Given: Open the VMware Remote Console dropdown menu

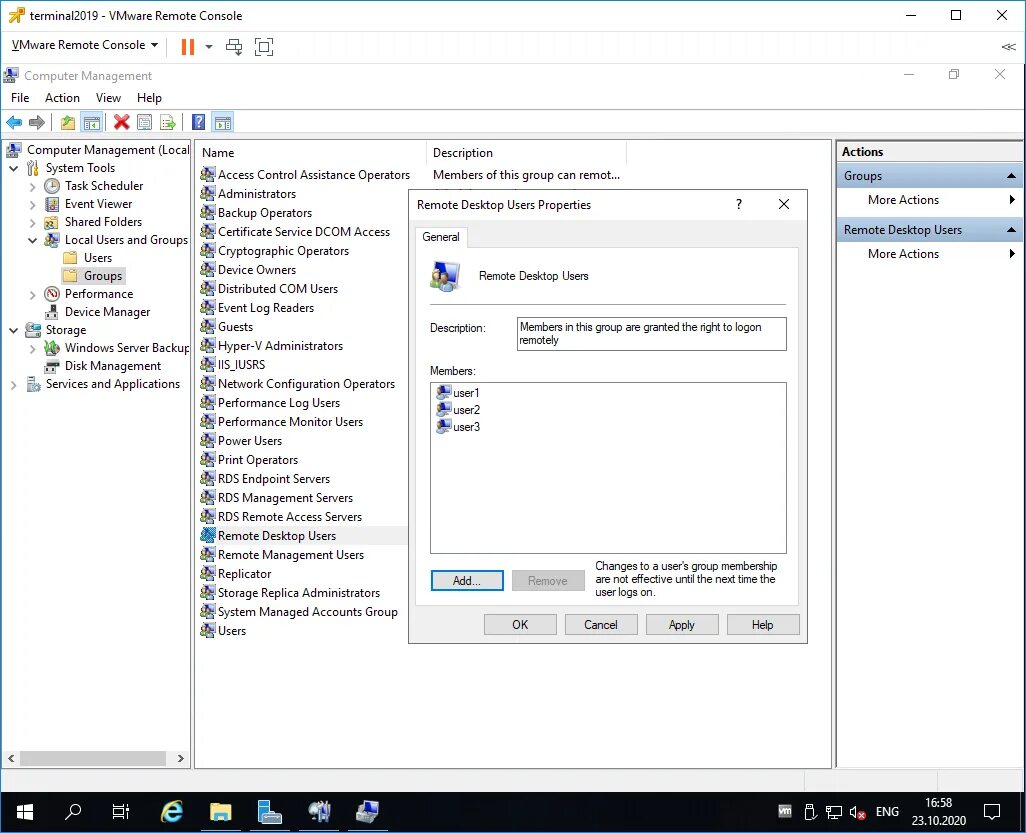Looking at the screenshot, I should [x=85, y=45].
